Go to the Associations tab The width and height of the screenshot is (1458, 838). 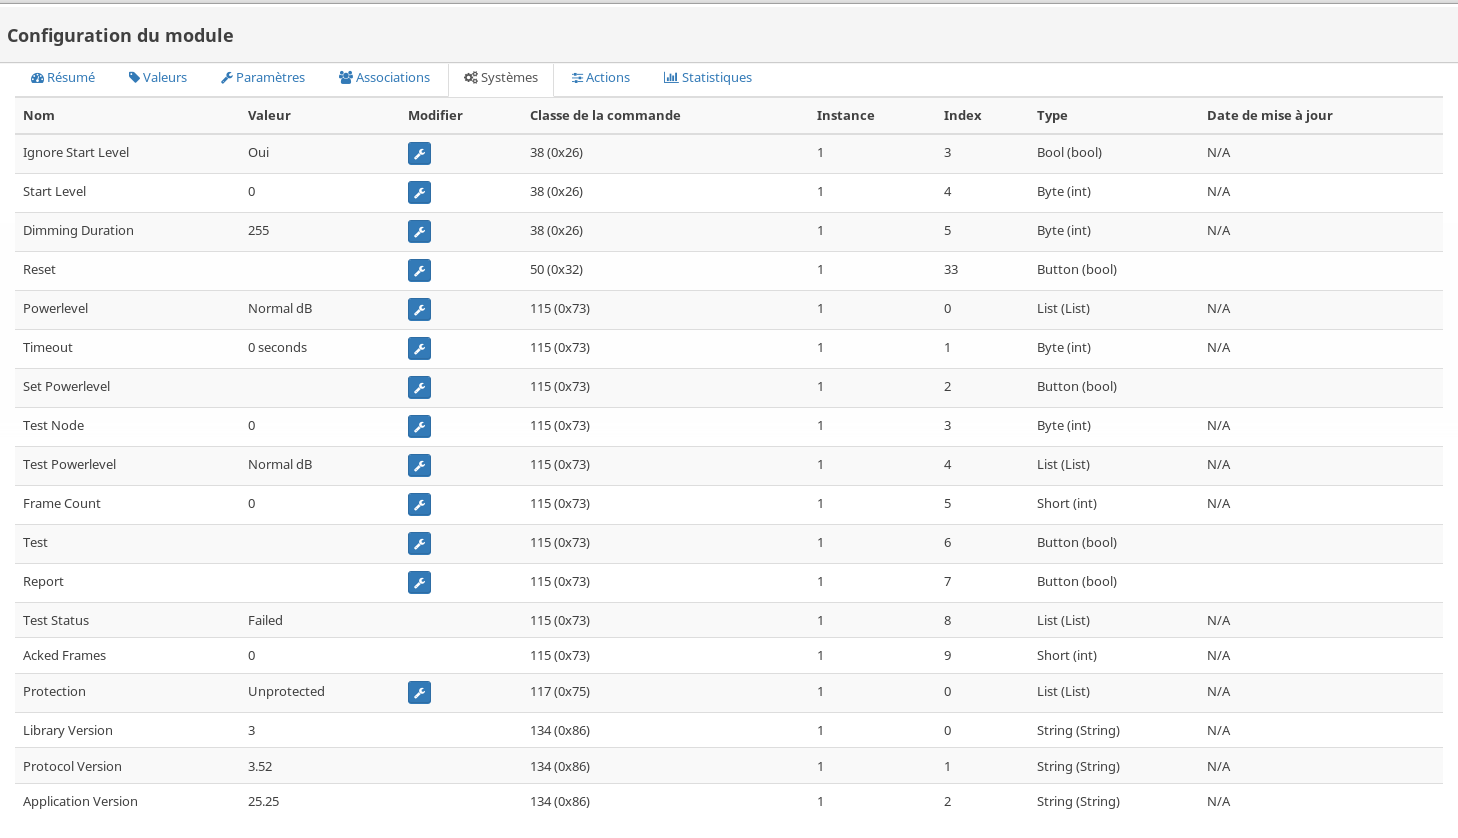coord(384,78)
